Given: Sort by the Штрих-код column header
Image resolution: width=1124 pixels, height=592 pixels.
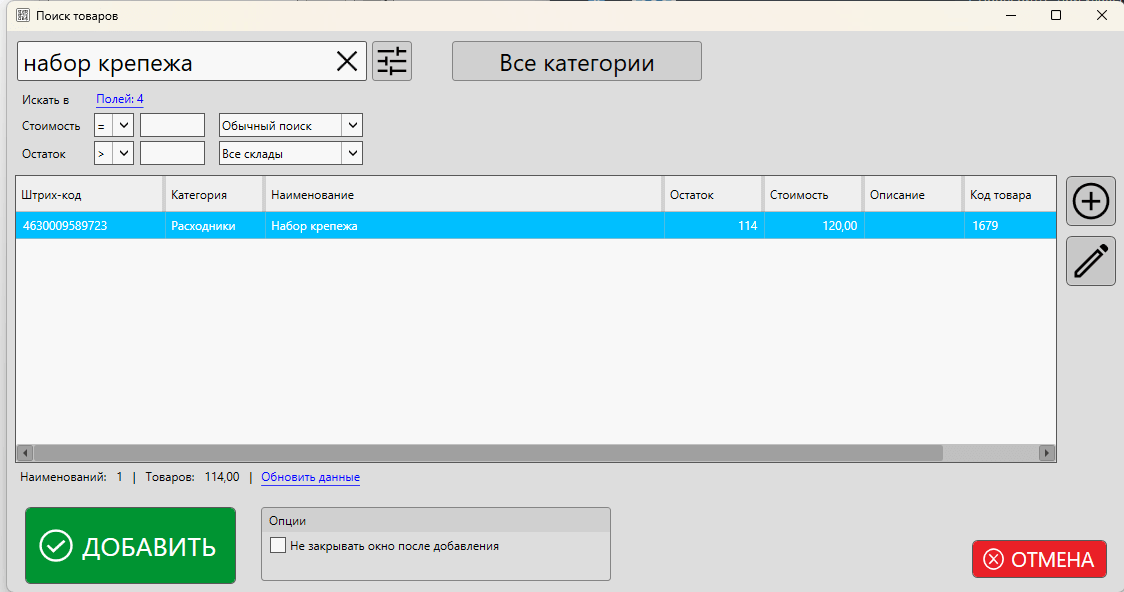Looking at the screenshot, I should coord(88,195).
